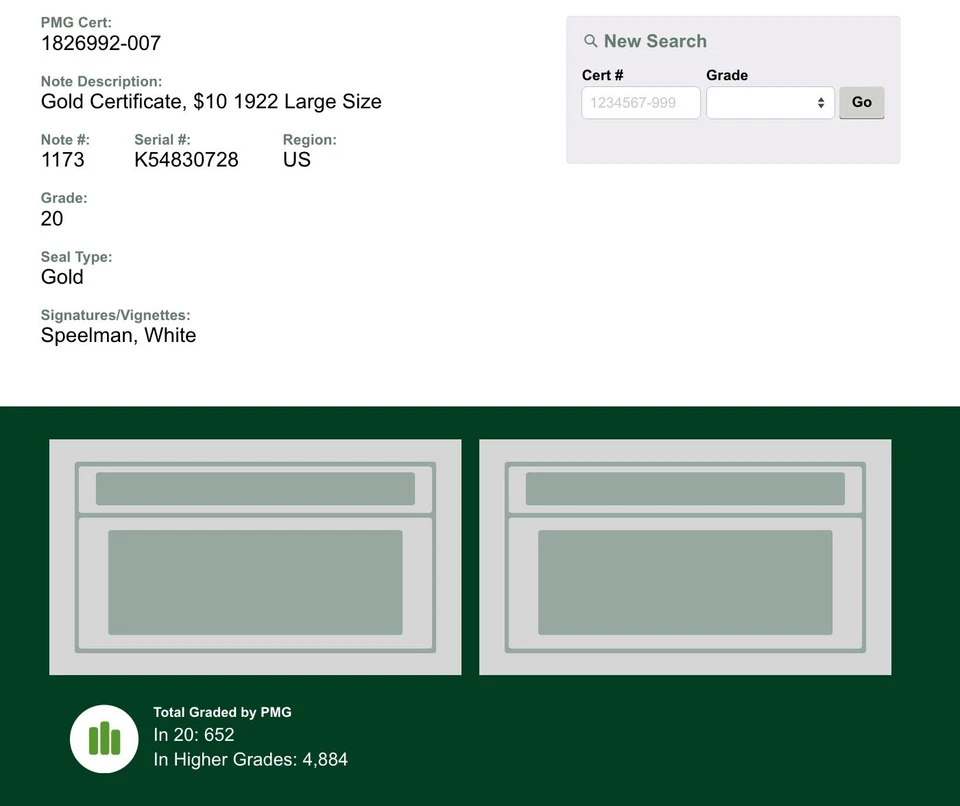Click the 'Total Graded by PMG' heading
This screenshot has width=960, height=806.
[222, 712]
